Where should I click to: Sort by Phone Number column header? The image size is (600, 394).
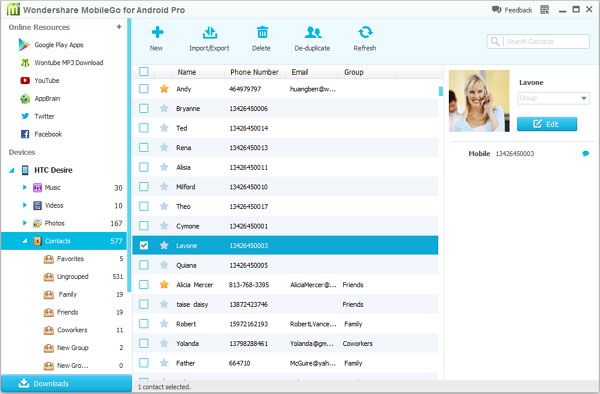(x=254, y=72)
